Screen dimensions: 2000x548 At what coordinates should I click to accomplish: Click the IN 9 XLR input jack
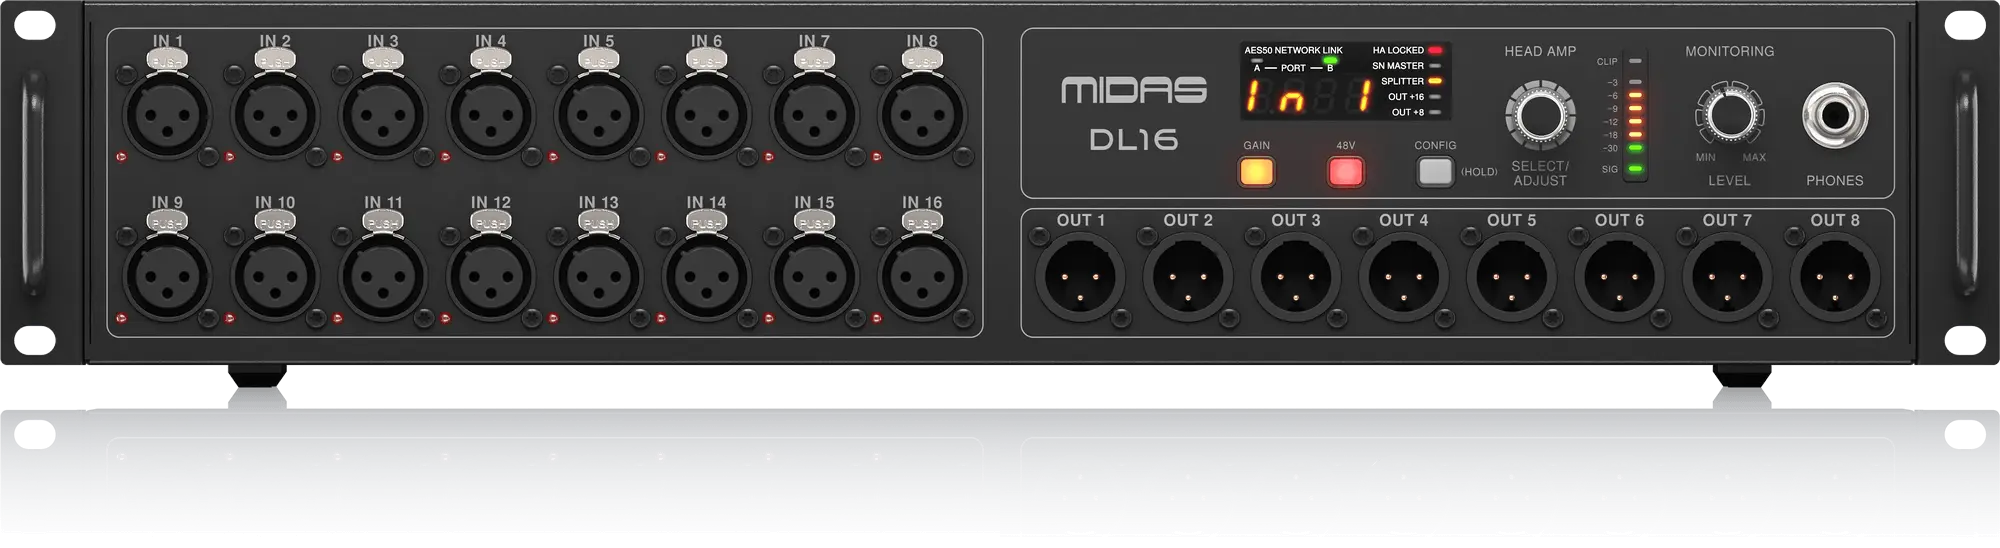coord(167,276)
